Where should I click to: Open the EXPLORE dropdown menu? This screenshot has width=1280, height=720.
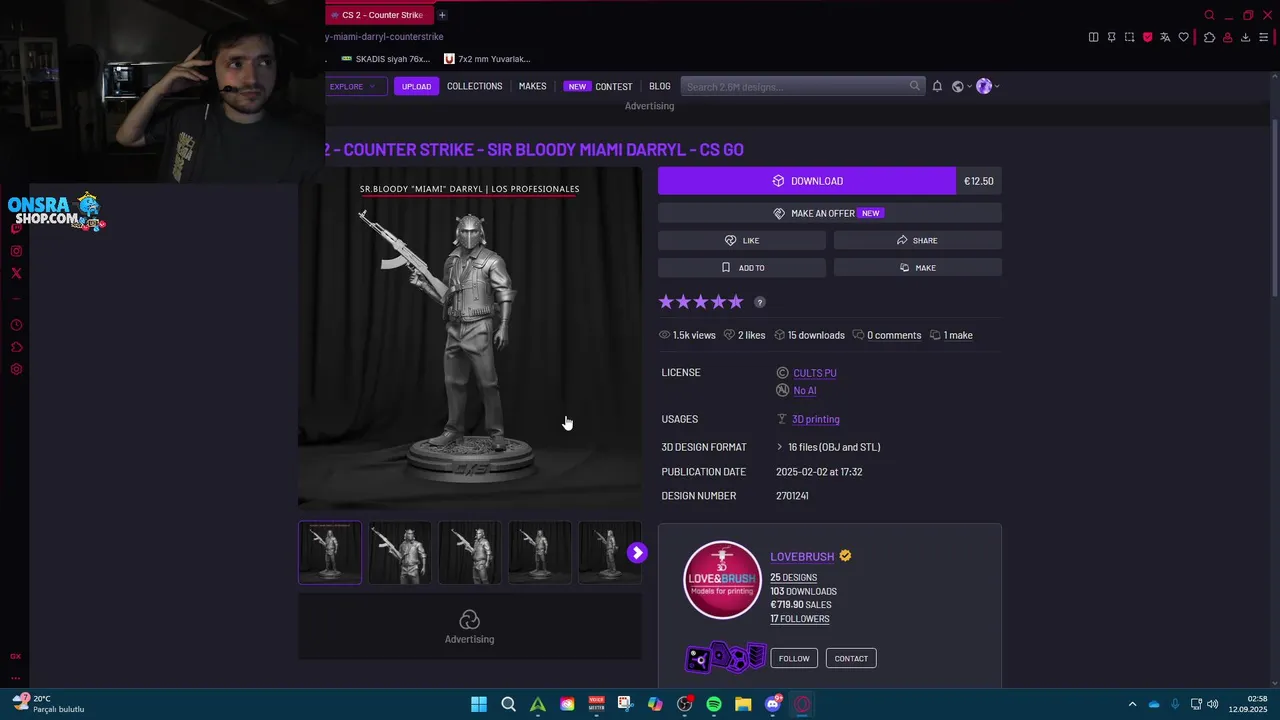pyautogui.click(x=352, y=86)
